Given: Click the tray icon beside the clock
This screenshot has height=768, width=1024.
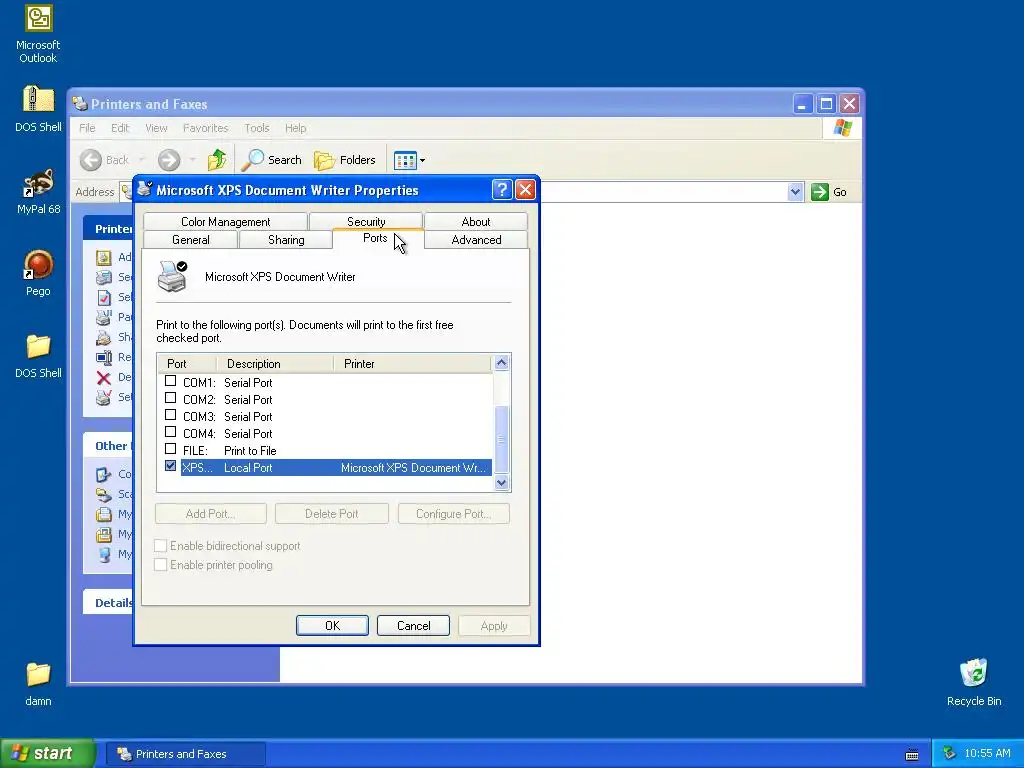Looking at the screenshot, I should (949, 754).
